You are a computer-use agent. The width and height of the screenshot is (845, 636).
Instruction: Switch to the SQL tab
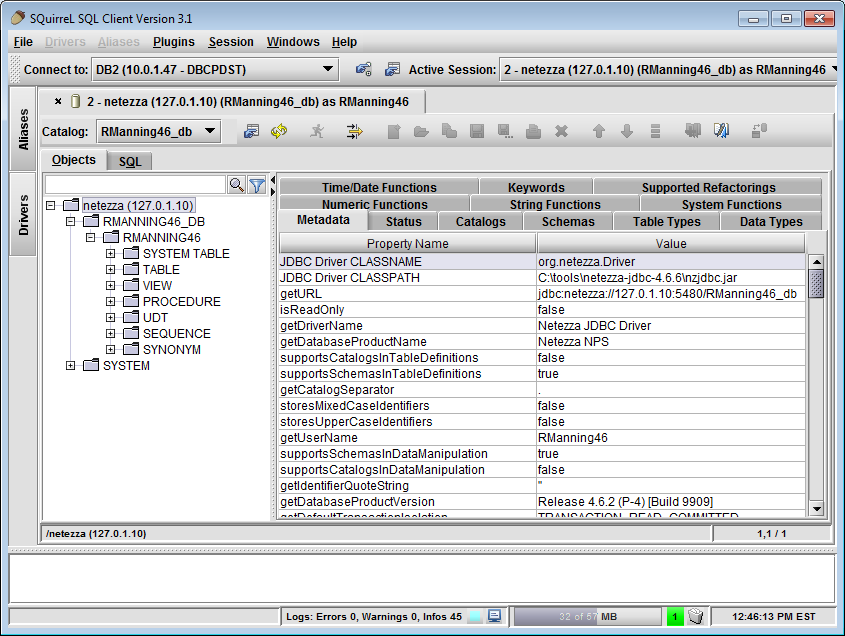(130, 161)
